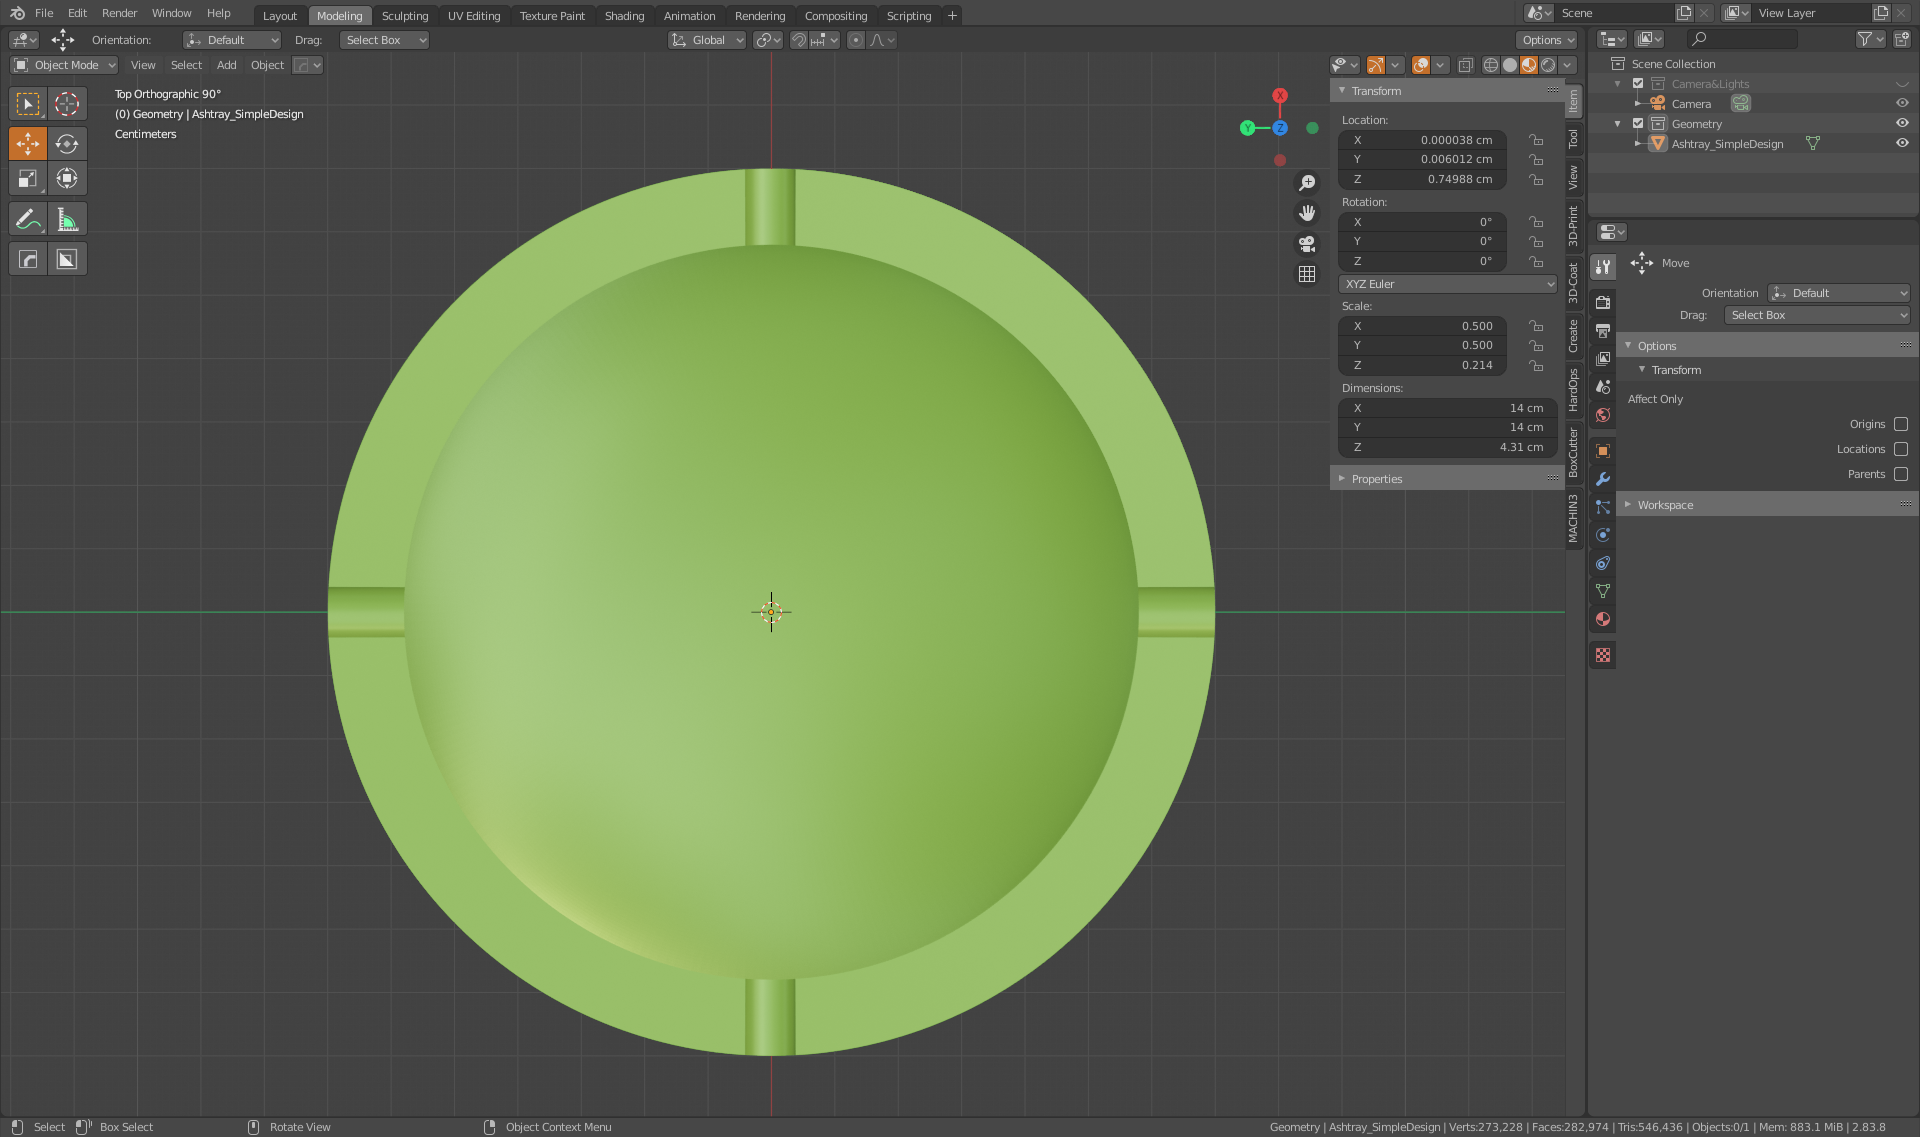Toggle camera view icon in viewport
Image resolution: width=1920 pixels, height=1137 pixels.
pos(1306,244)
